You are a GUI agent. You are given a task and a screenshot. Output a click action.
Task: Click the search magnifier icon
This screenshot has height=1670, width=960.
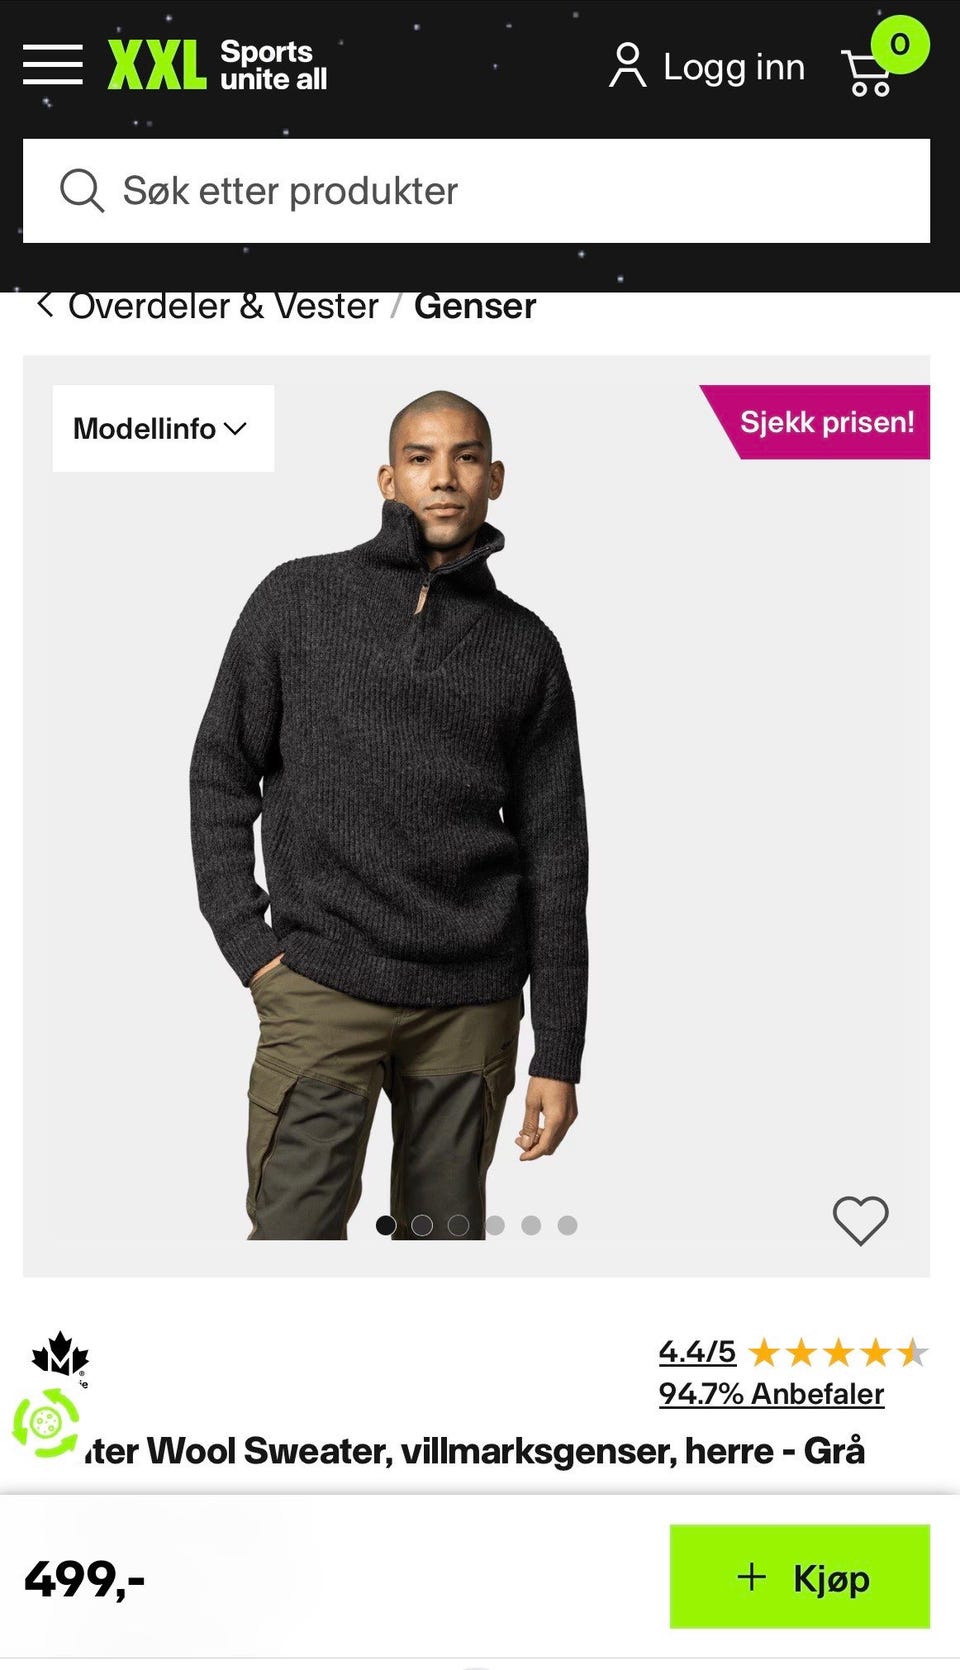point(81,190)
